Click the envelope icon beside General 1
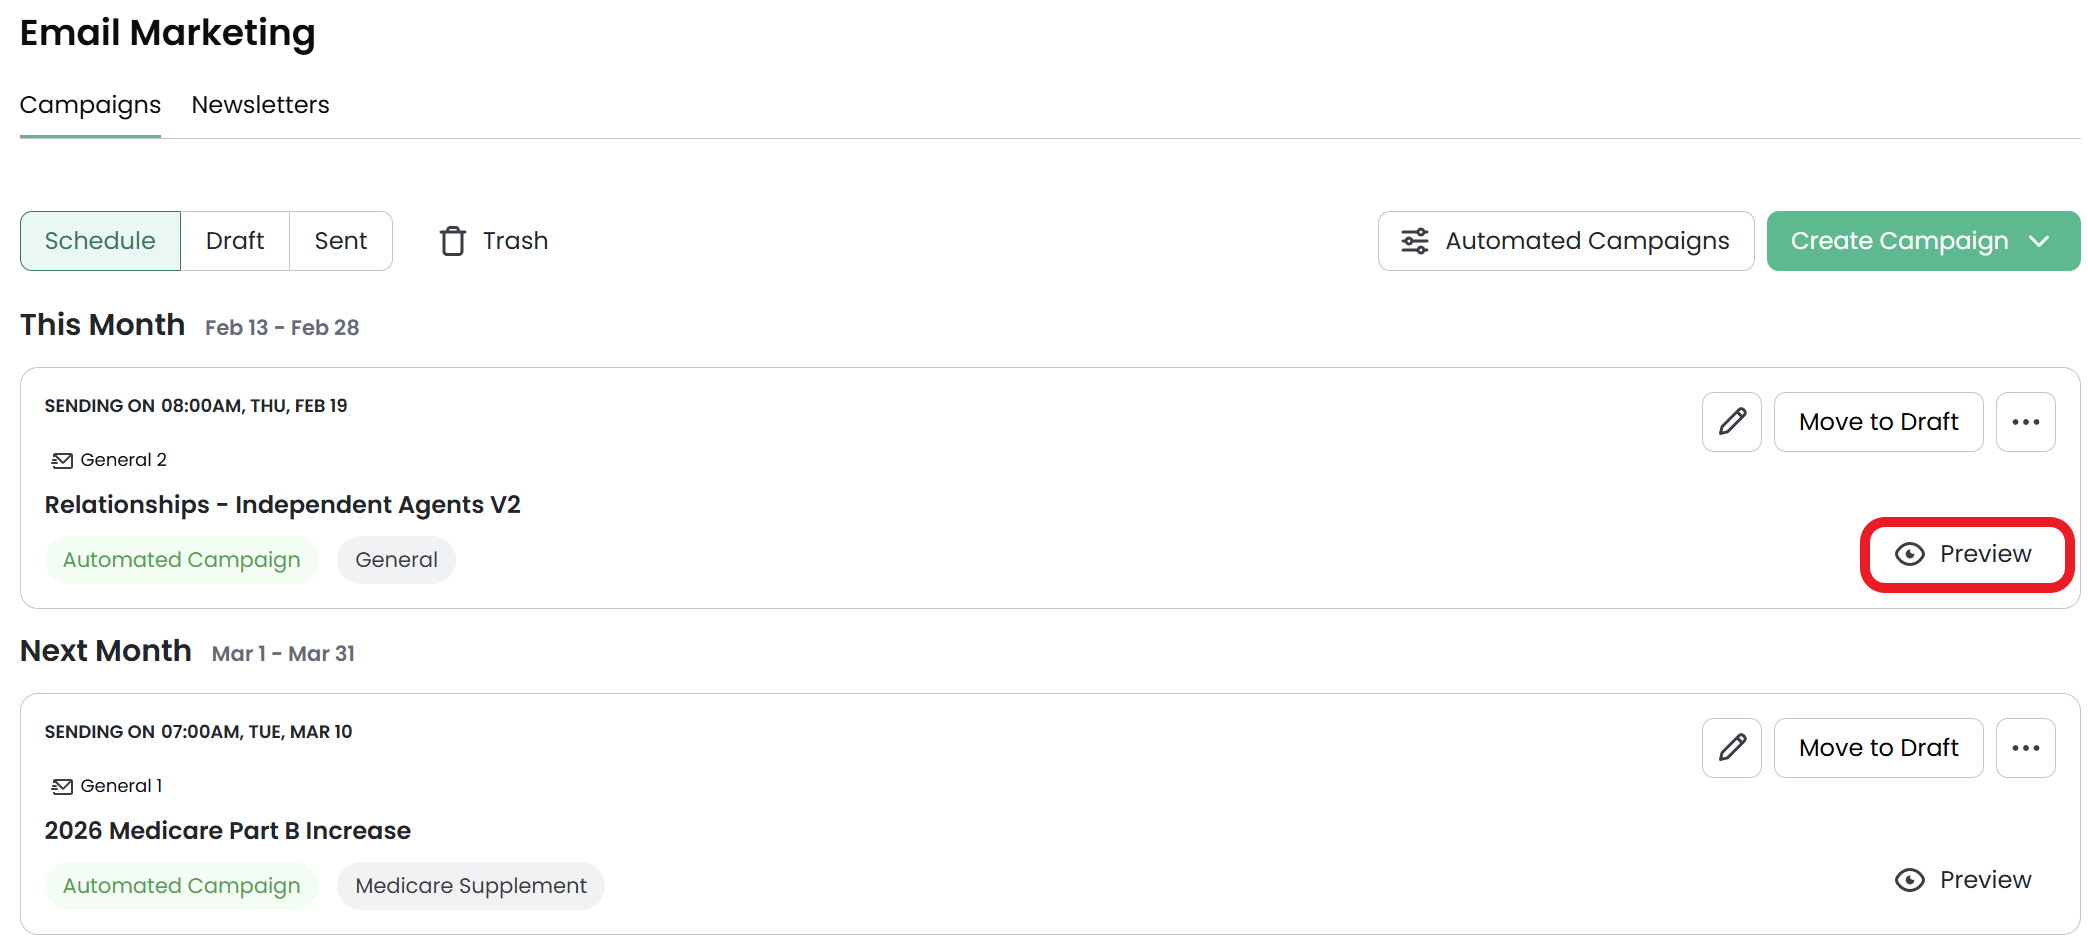 [x=62, y=786]
